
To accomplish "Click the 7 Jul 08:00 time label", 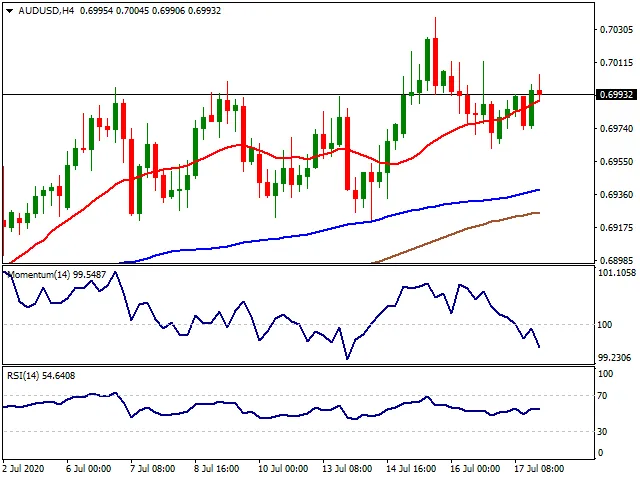I will coord(152,468).
